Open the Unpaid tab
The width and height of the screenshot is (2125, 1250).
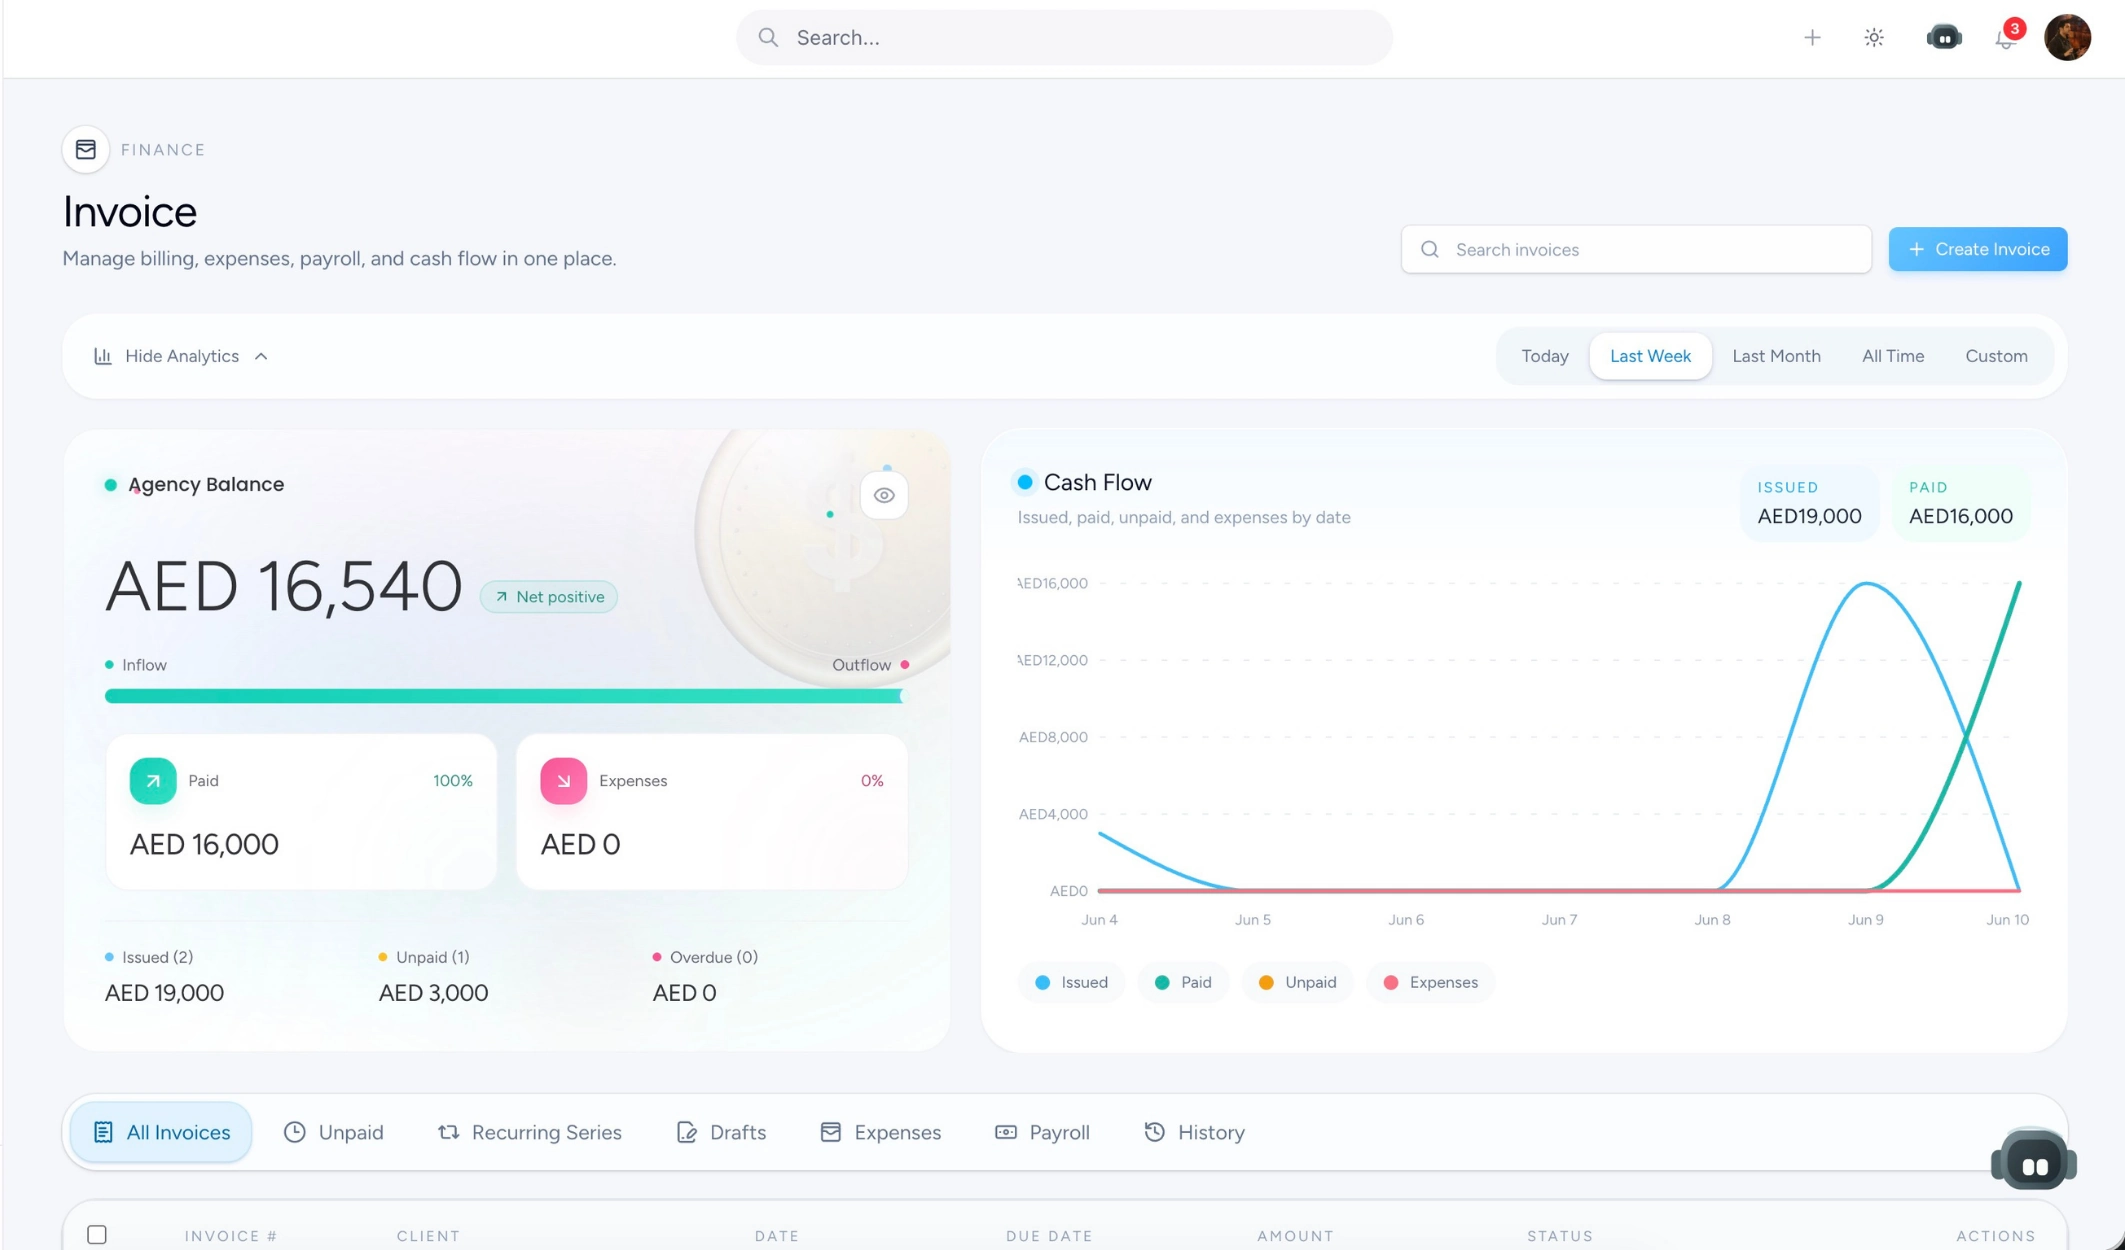point(334,1132)
